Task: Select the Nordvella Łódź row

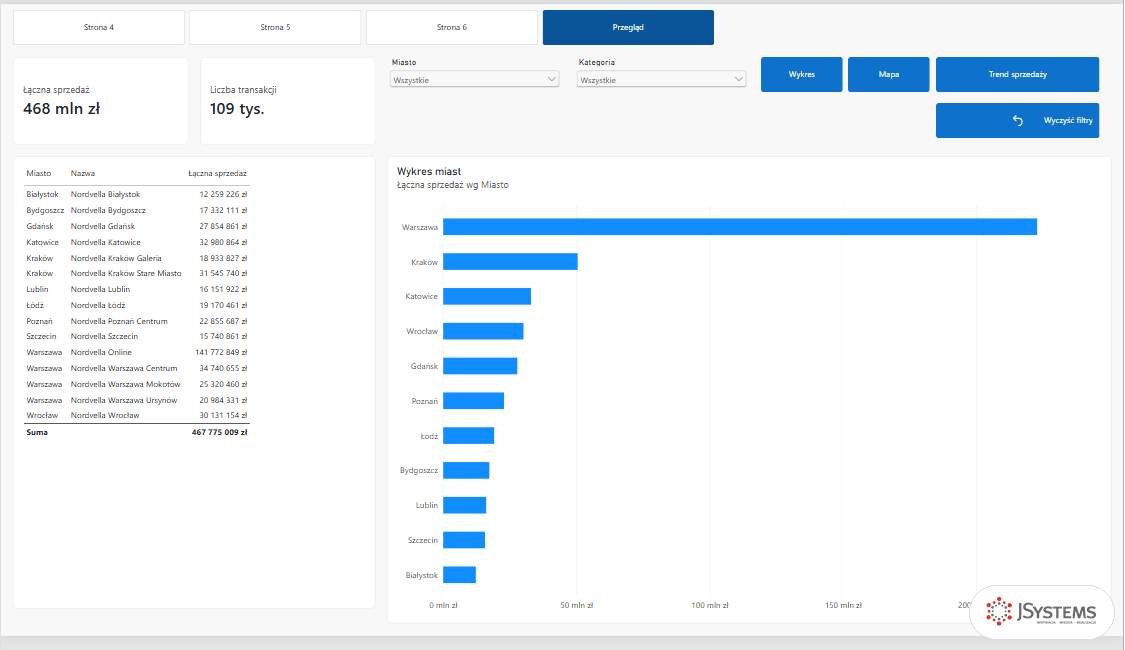Action: pyautogui.click(x=136, y=305)
